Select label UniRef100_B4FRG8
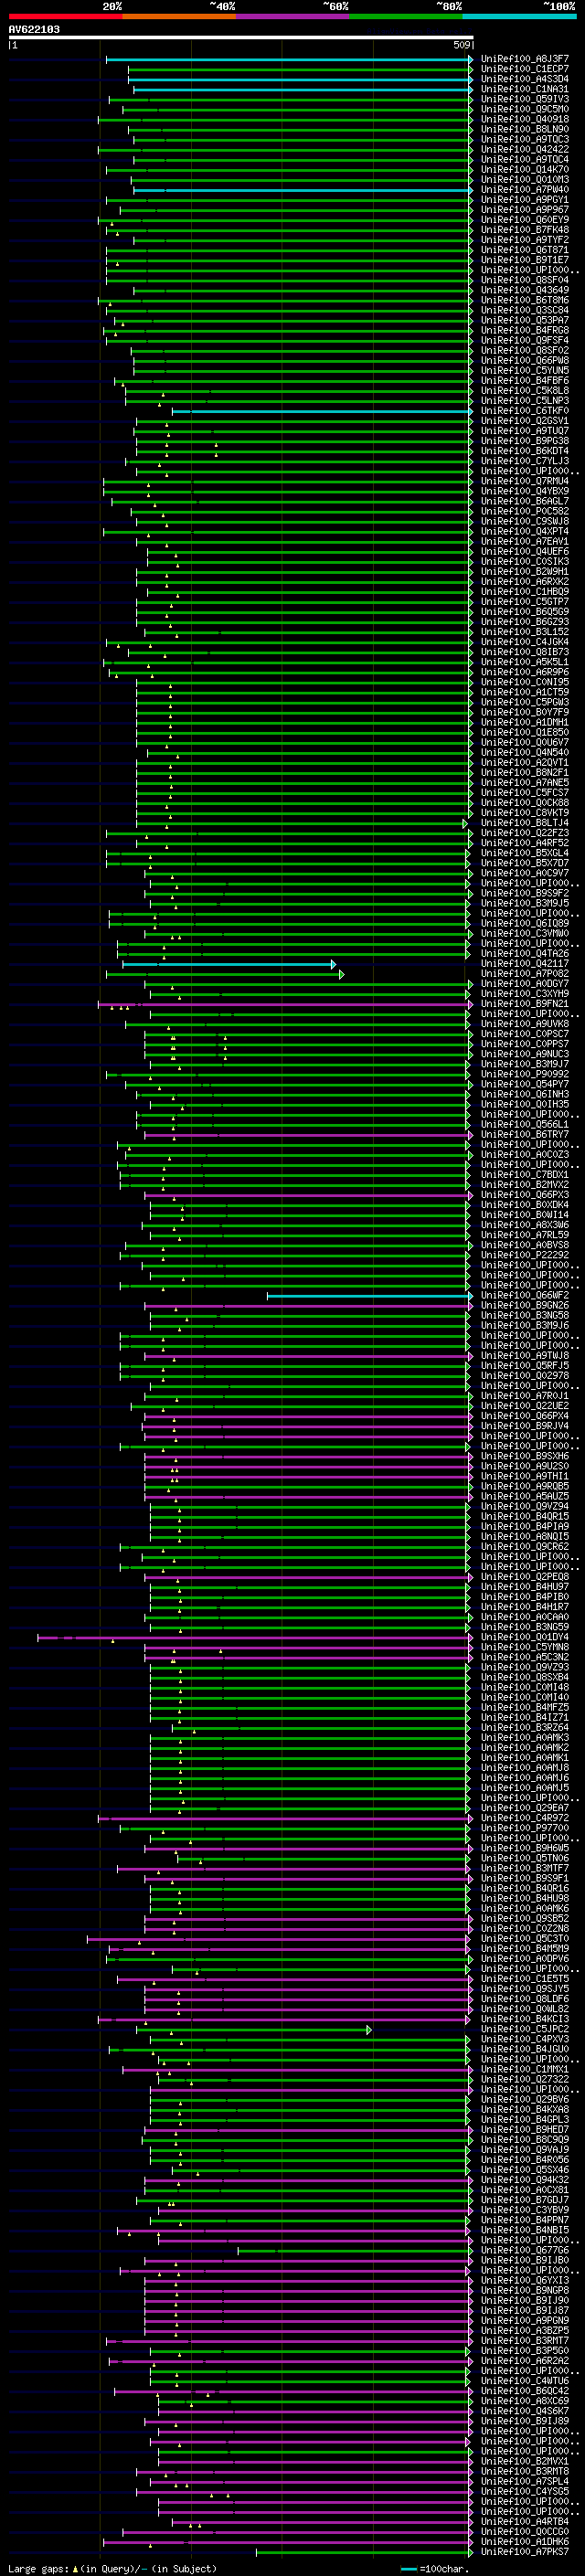The image size is (585, 2576). pyautogui.click(x=525, y=330)
